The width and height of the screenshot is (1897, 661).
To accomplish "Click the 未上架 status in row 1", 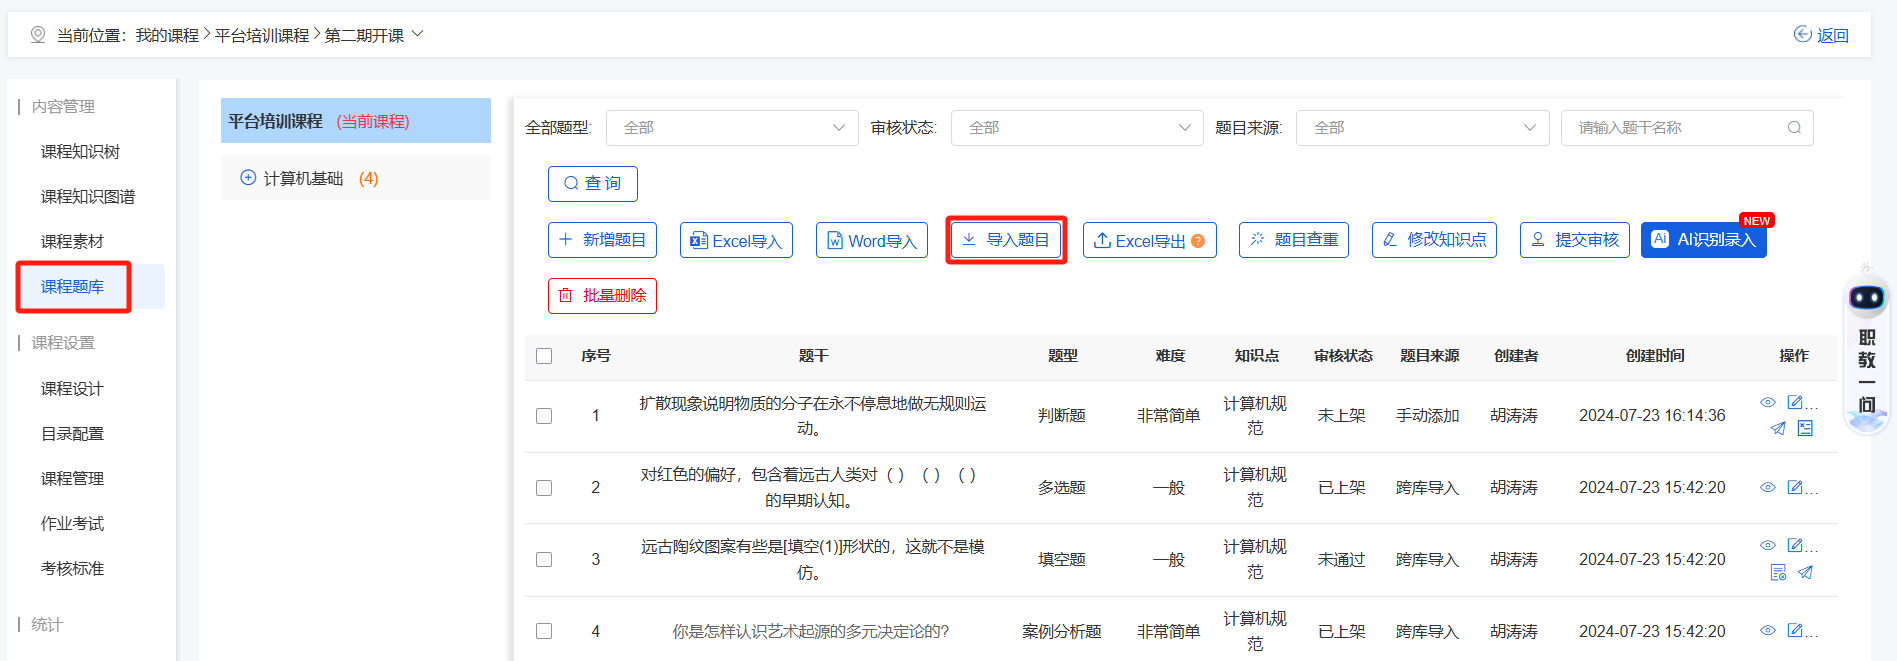I will click(x=1341, y=416).
